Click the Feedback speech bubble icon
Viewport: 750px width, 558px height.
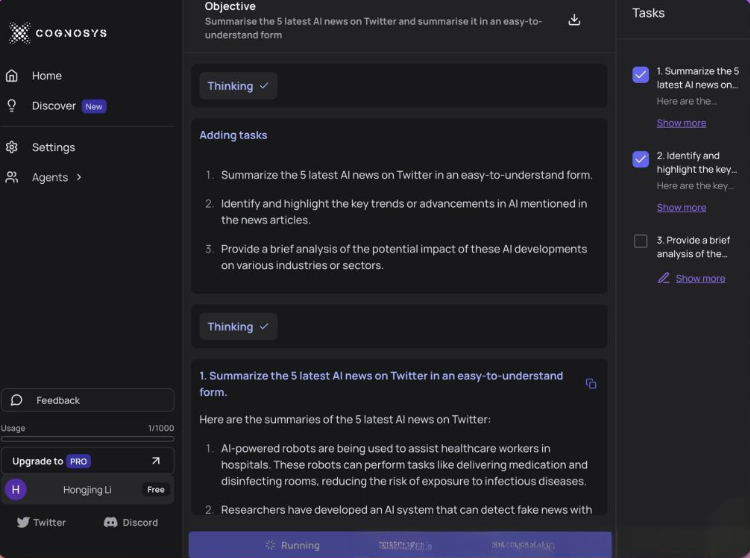click(x=17, y=400)
